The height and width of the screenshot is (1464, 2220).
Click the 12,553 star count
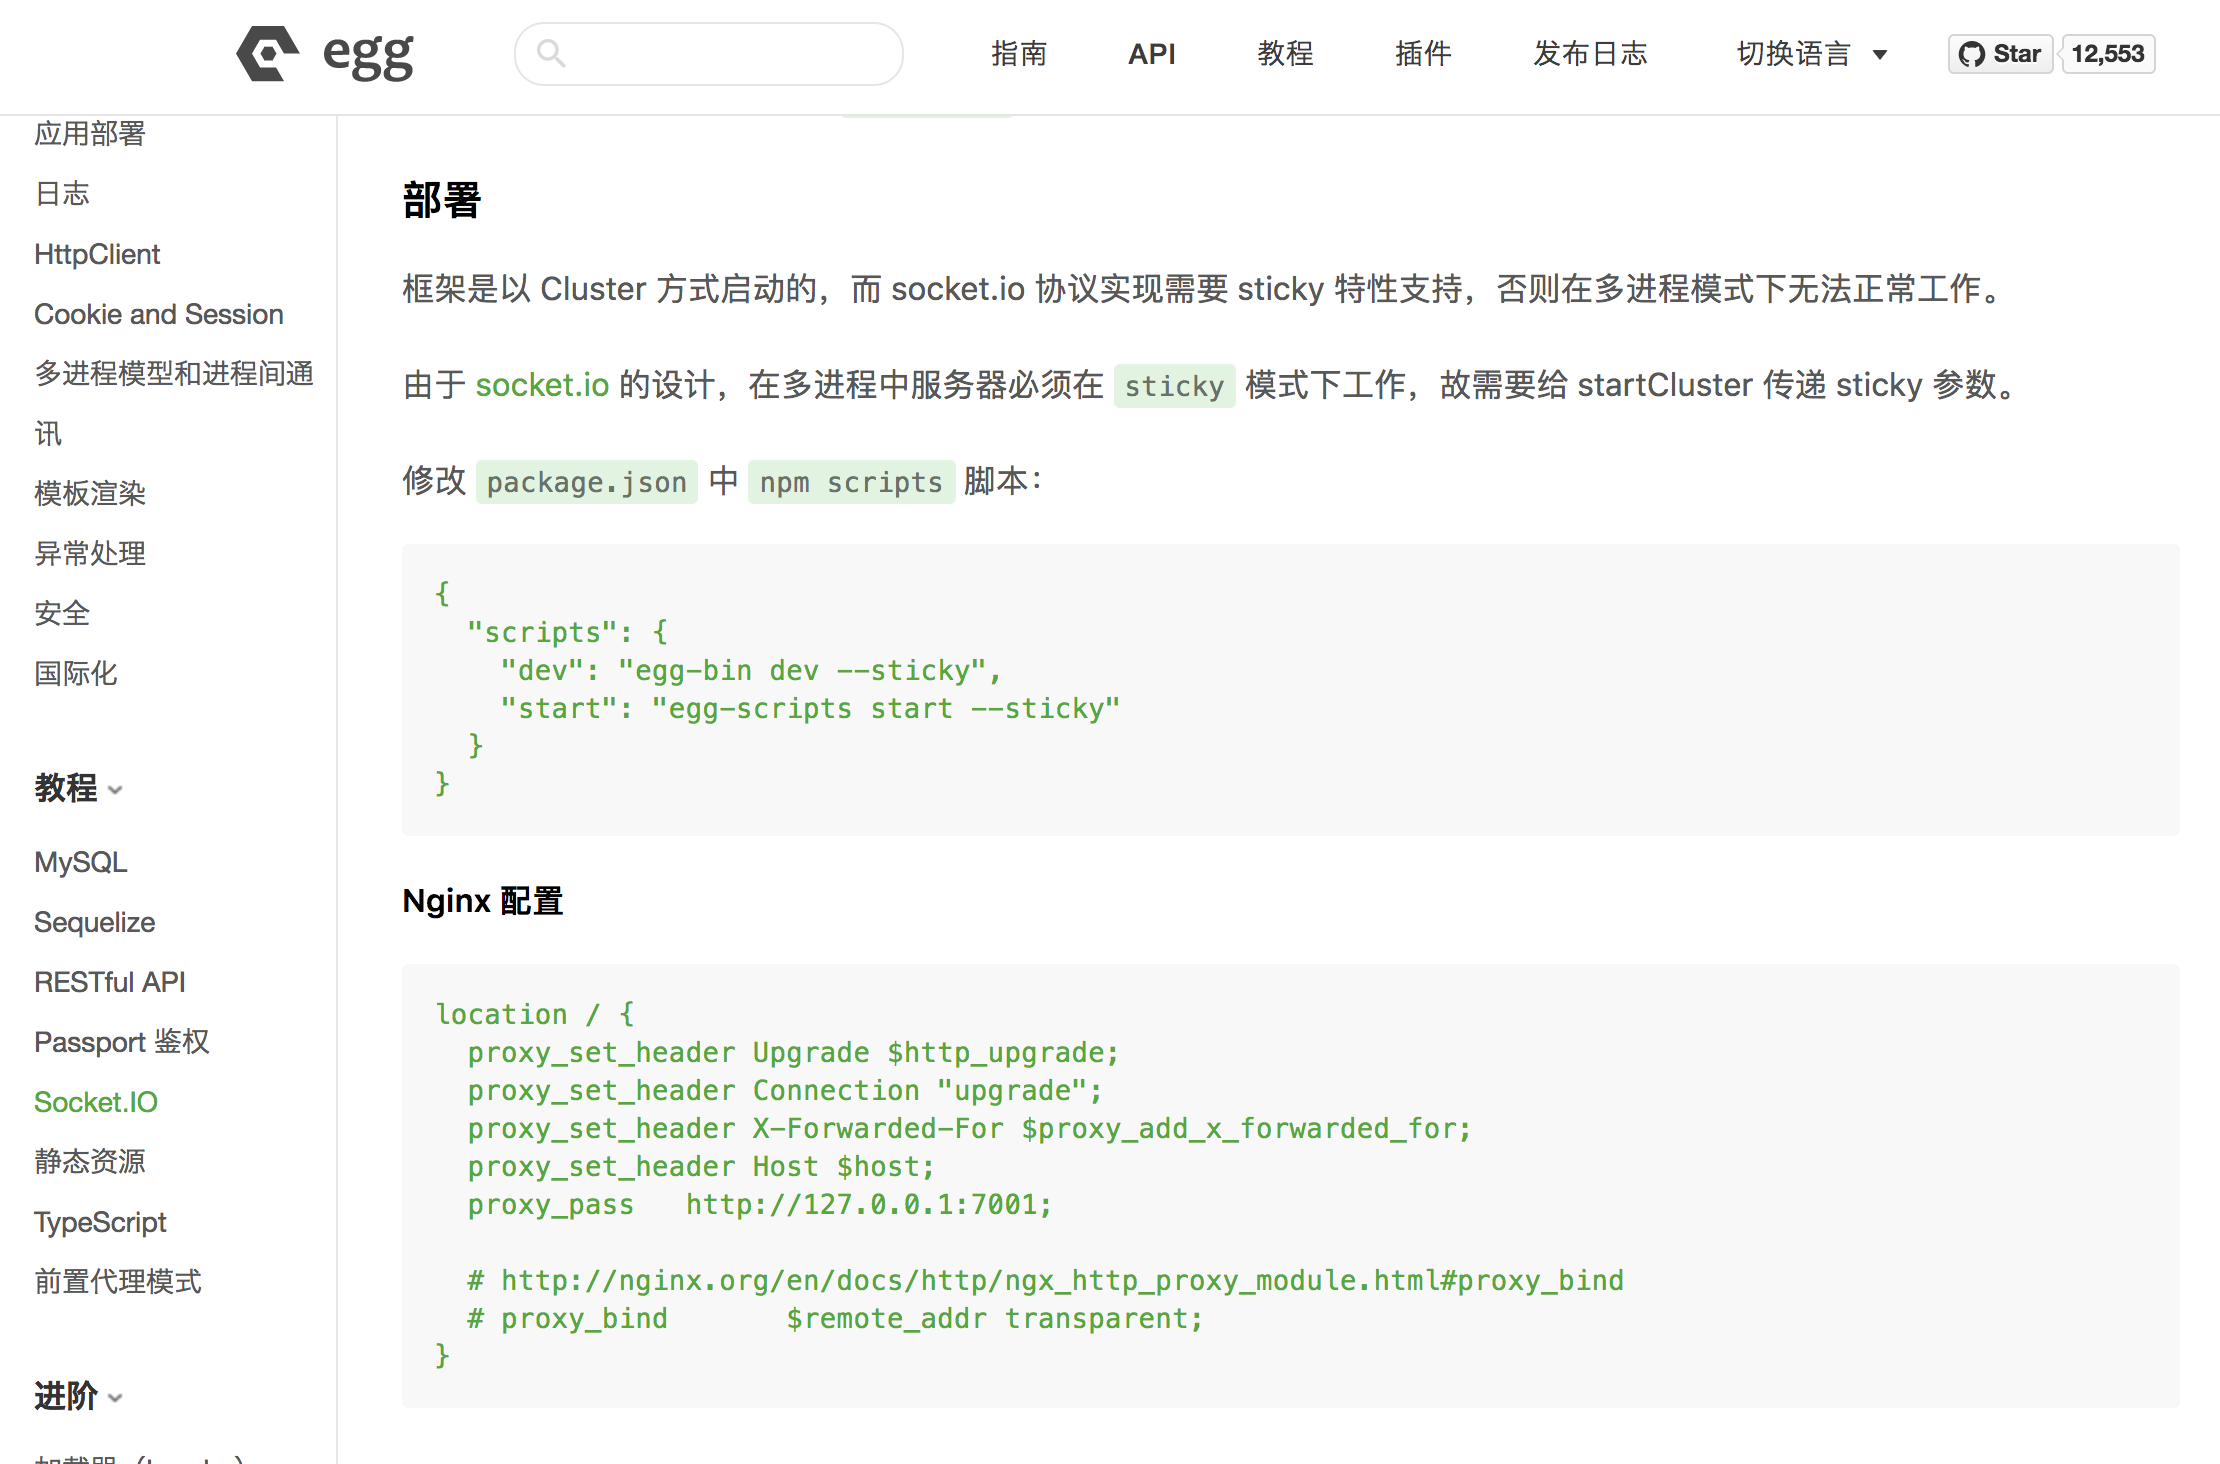[2107, 55]
